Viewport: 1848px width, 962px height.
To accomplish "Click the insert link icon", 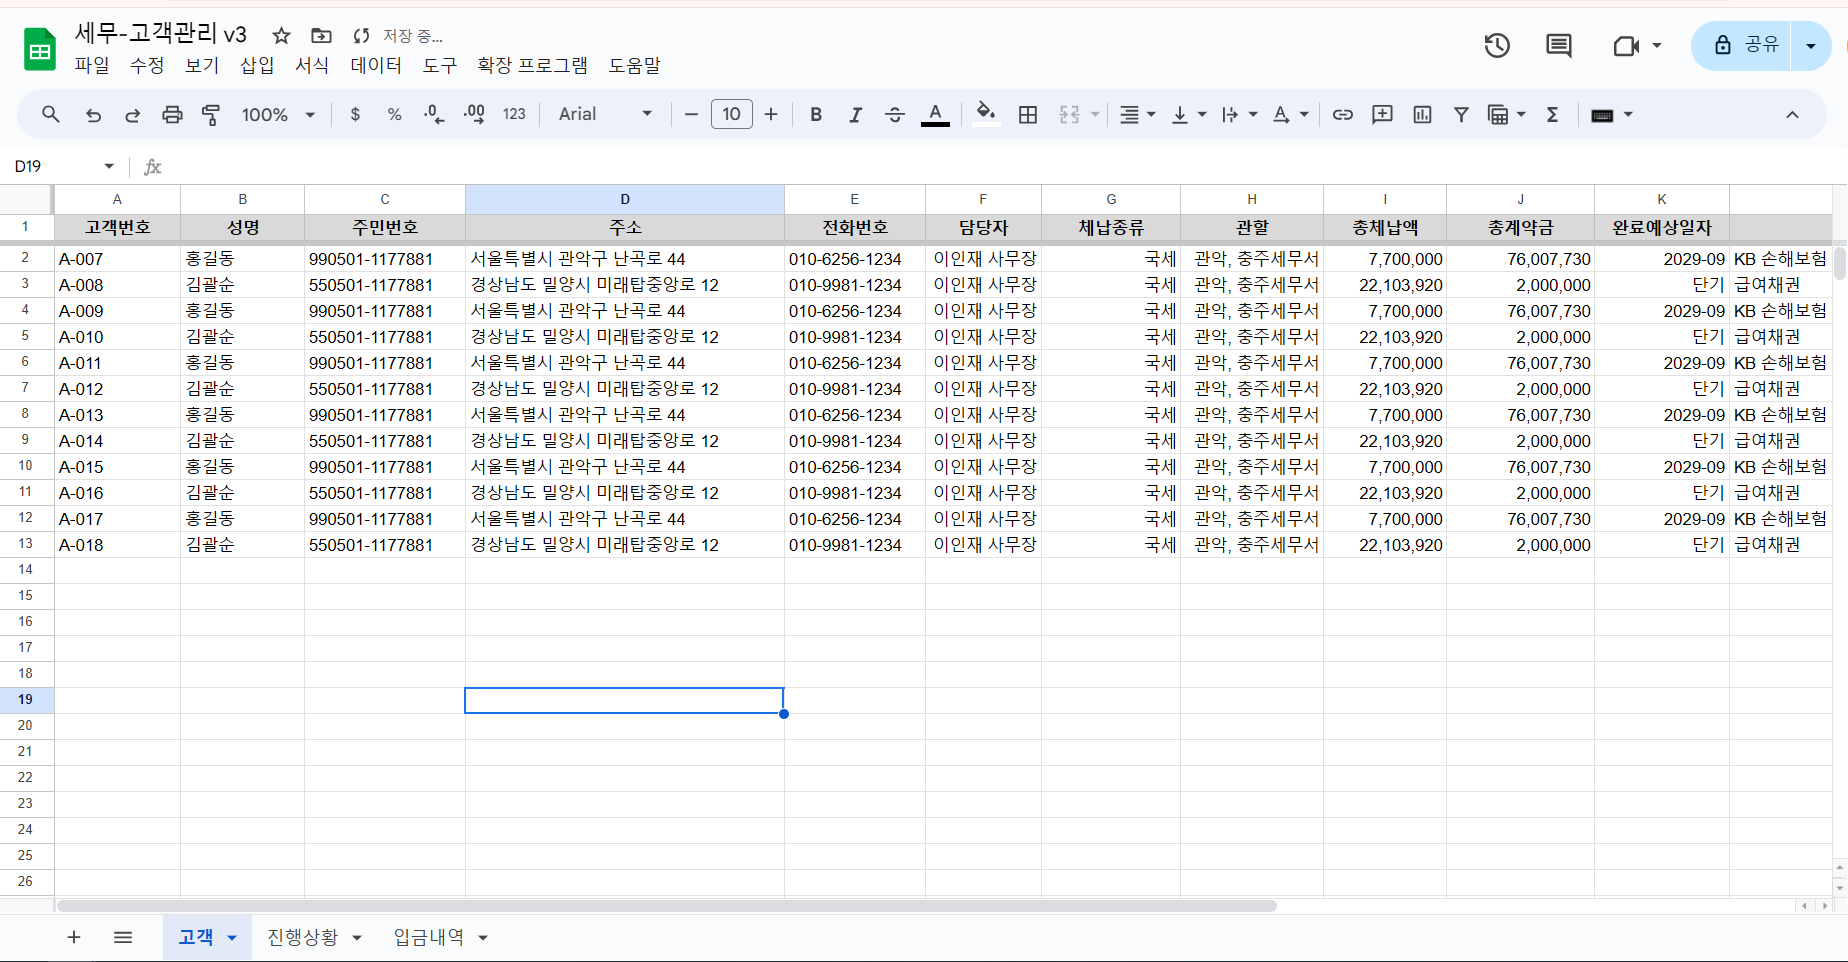I will (x=1342, y=115).
